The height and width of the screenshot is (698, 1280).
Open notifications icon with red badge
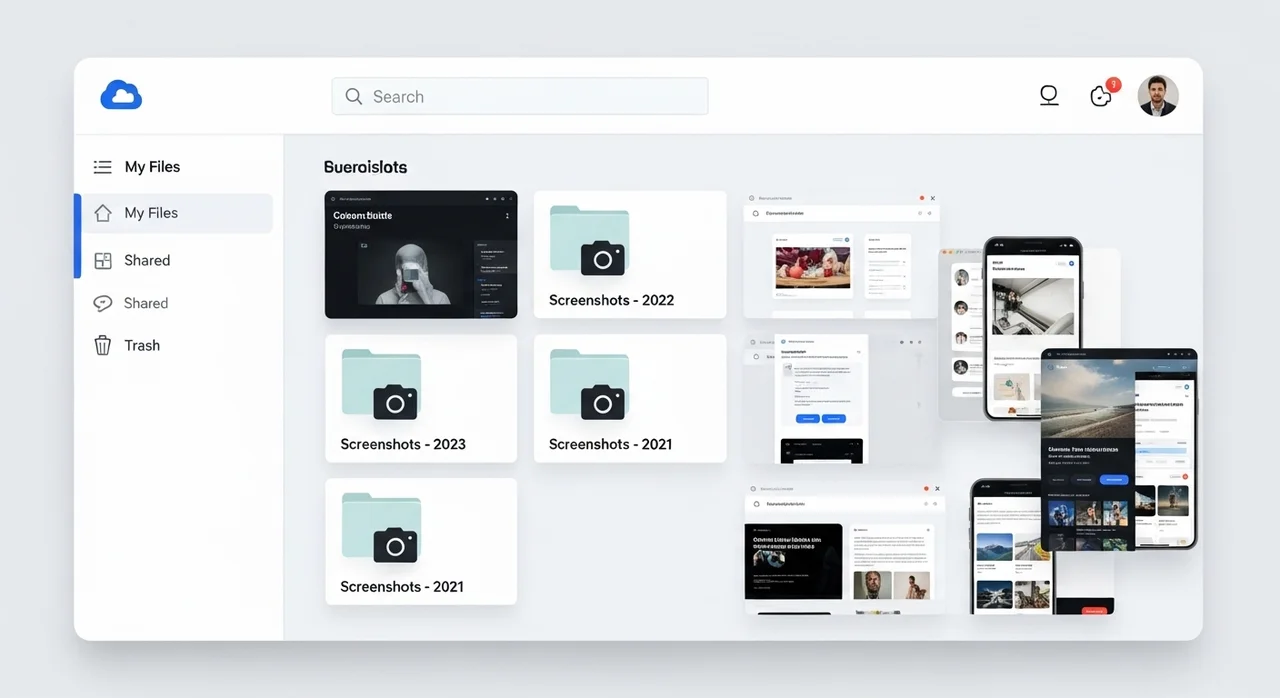[x=1101, y=96]
